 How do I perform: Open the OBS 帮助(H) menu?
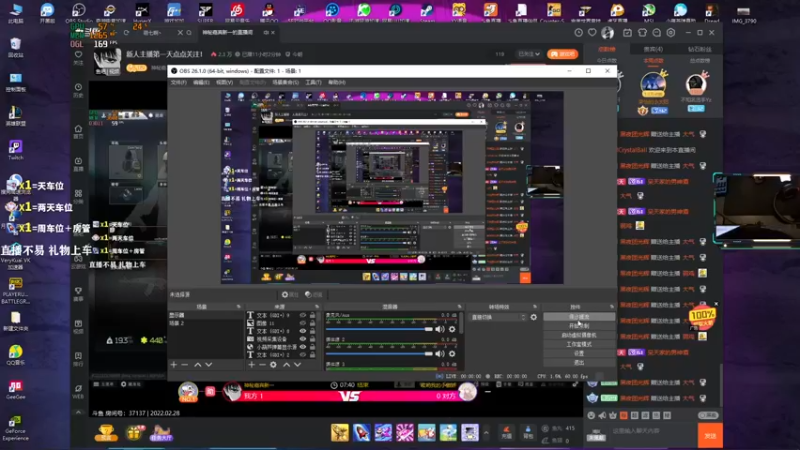pos(337,82)
